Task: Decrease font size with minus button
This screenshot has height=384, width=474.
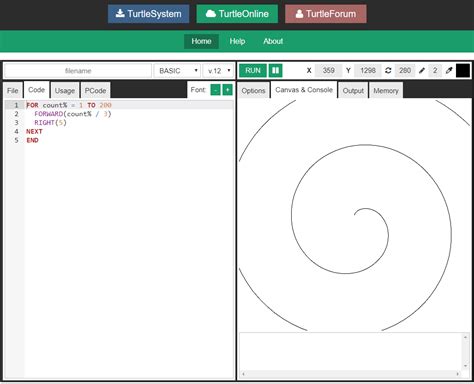Action: click(216, 90)
